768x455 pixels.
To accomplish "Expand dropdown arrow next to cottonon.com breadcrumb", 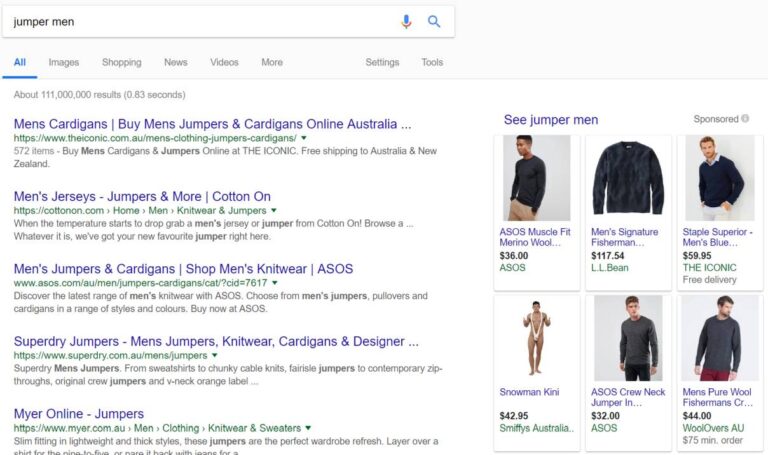I will (x=274, y=211).
